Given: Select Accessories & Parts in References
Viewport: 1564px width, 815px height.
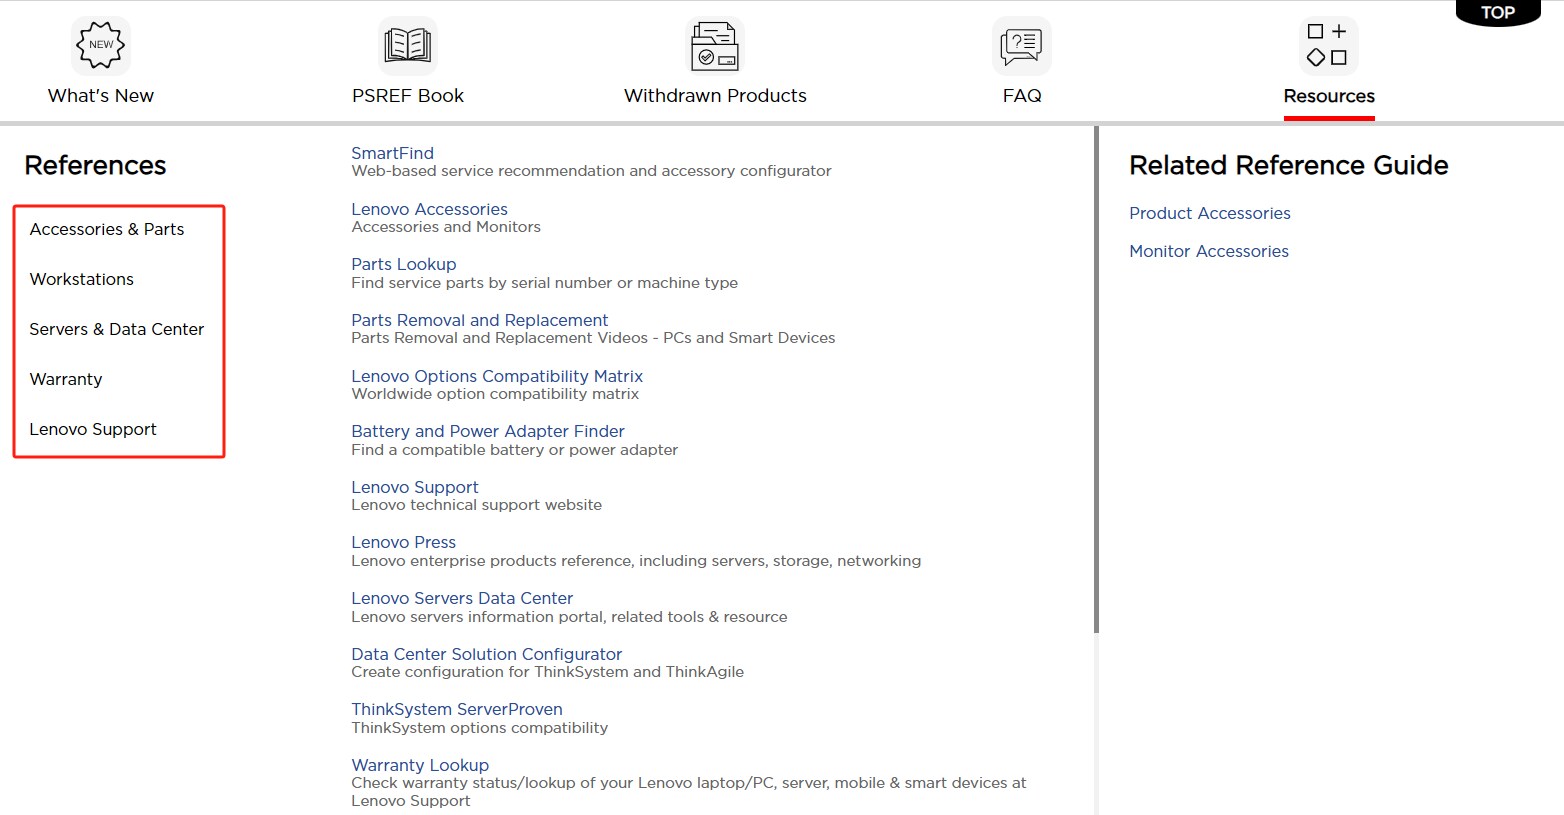Looking at the screenshot, I should click(x=107, y=229).
